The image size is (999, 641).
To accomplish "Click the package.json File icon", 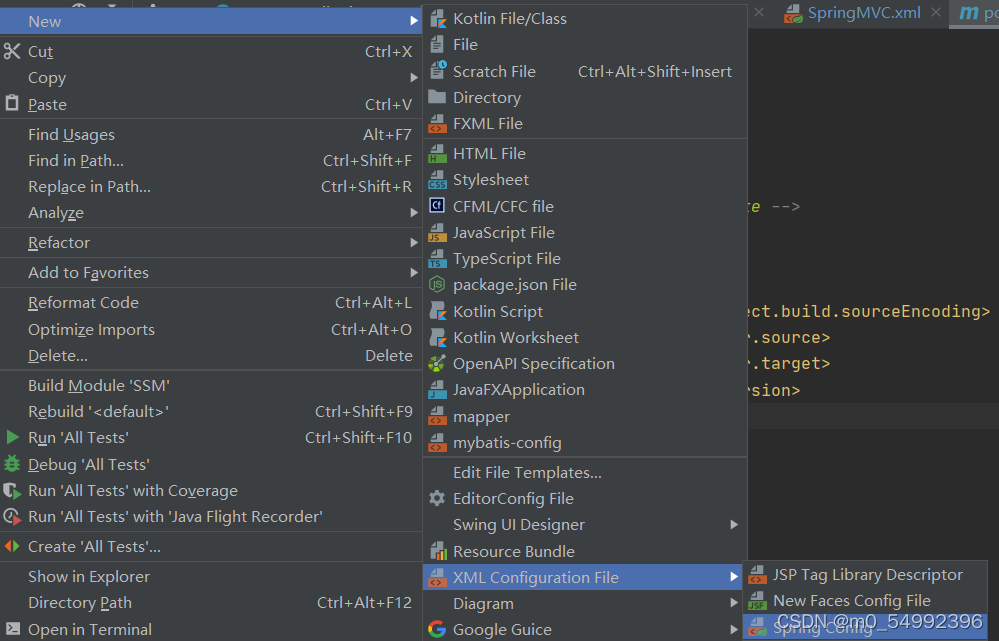I will click(x=437, y=285).
